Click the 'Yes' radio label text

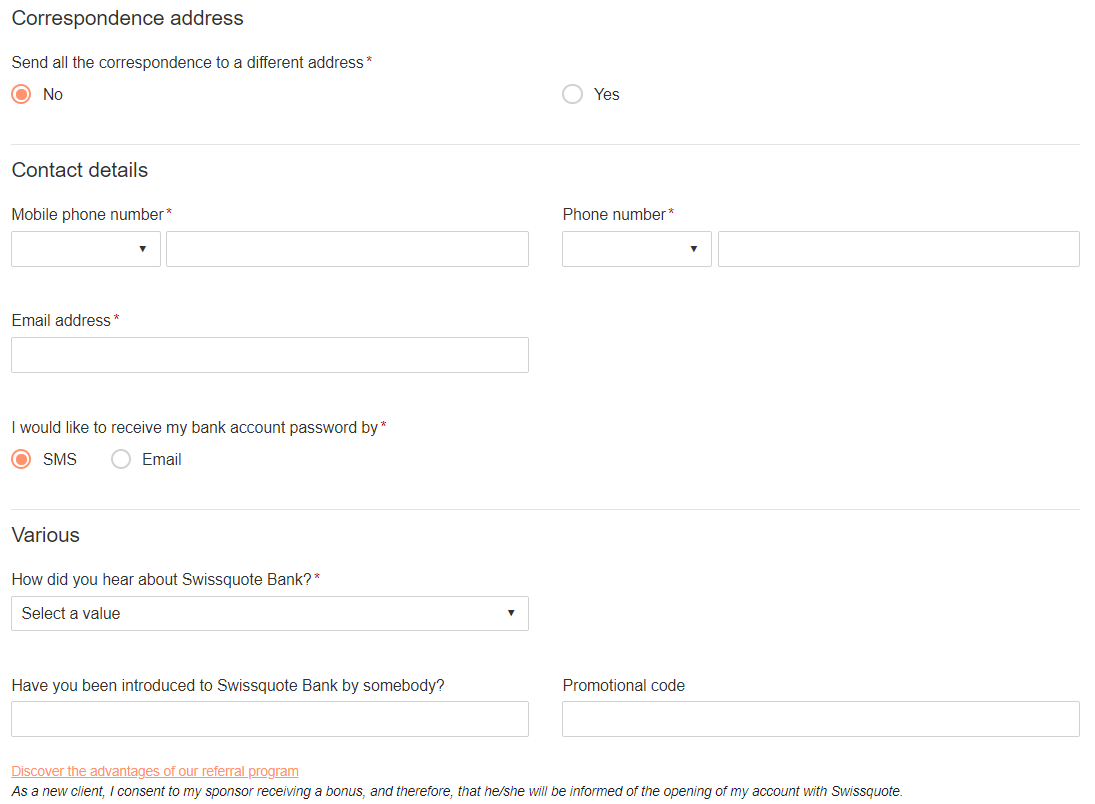(607, 94)
